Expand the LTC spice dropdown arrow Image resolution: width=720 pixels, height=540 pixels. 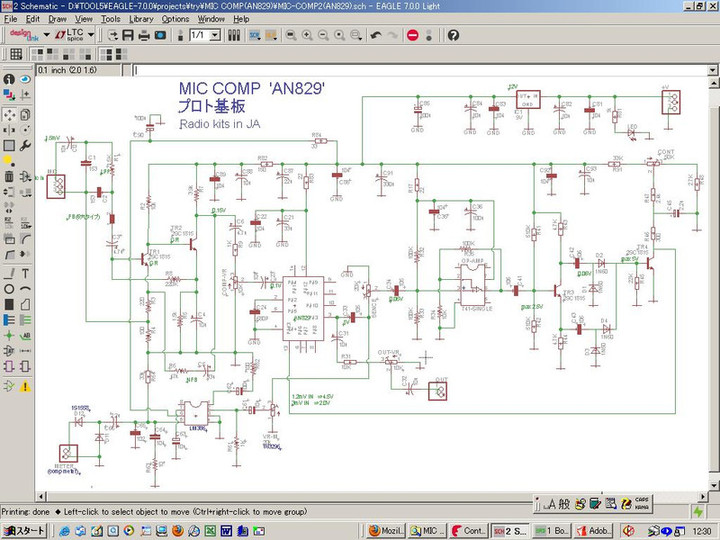[x=91, y=35]
